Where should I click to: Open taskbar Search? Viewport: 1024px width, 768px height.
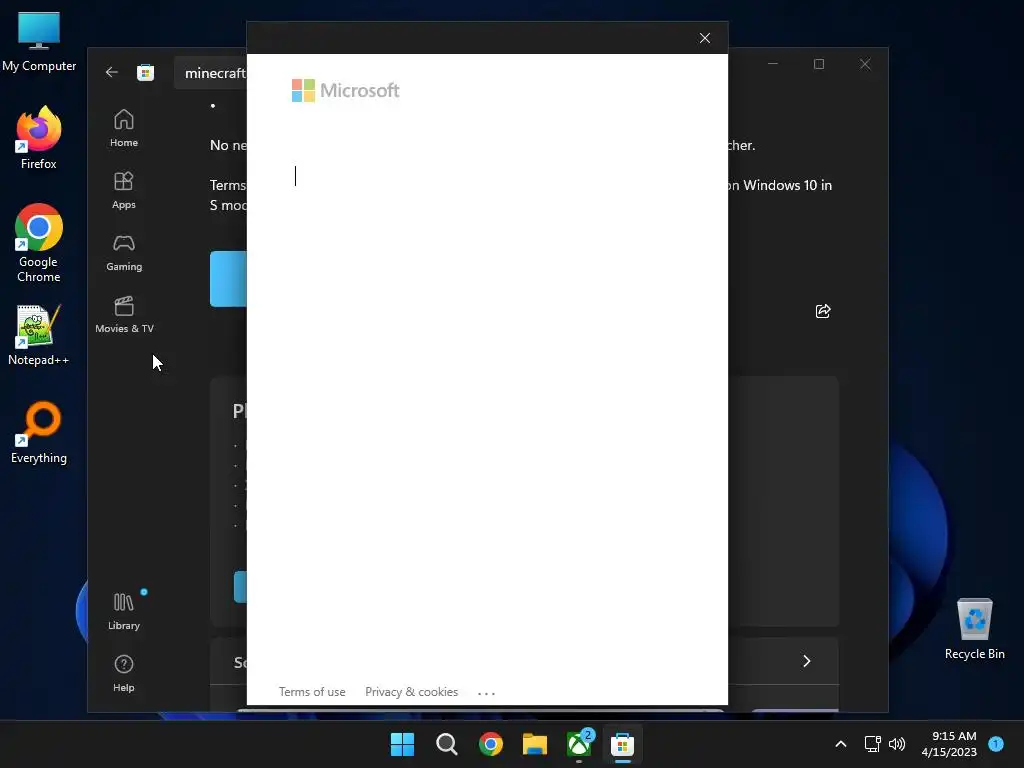point(447,744)
